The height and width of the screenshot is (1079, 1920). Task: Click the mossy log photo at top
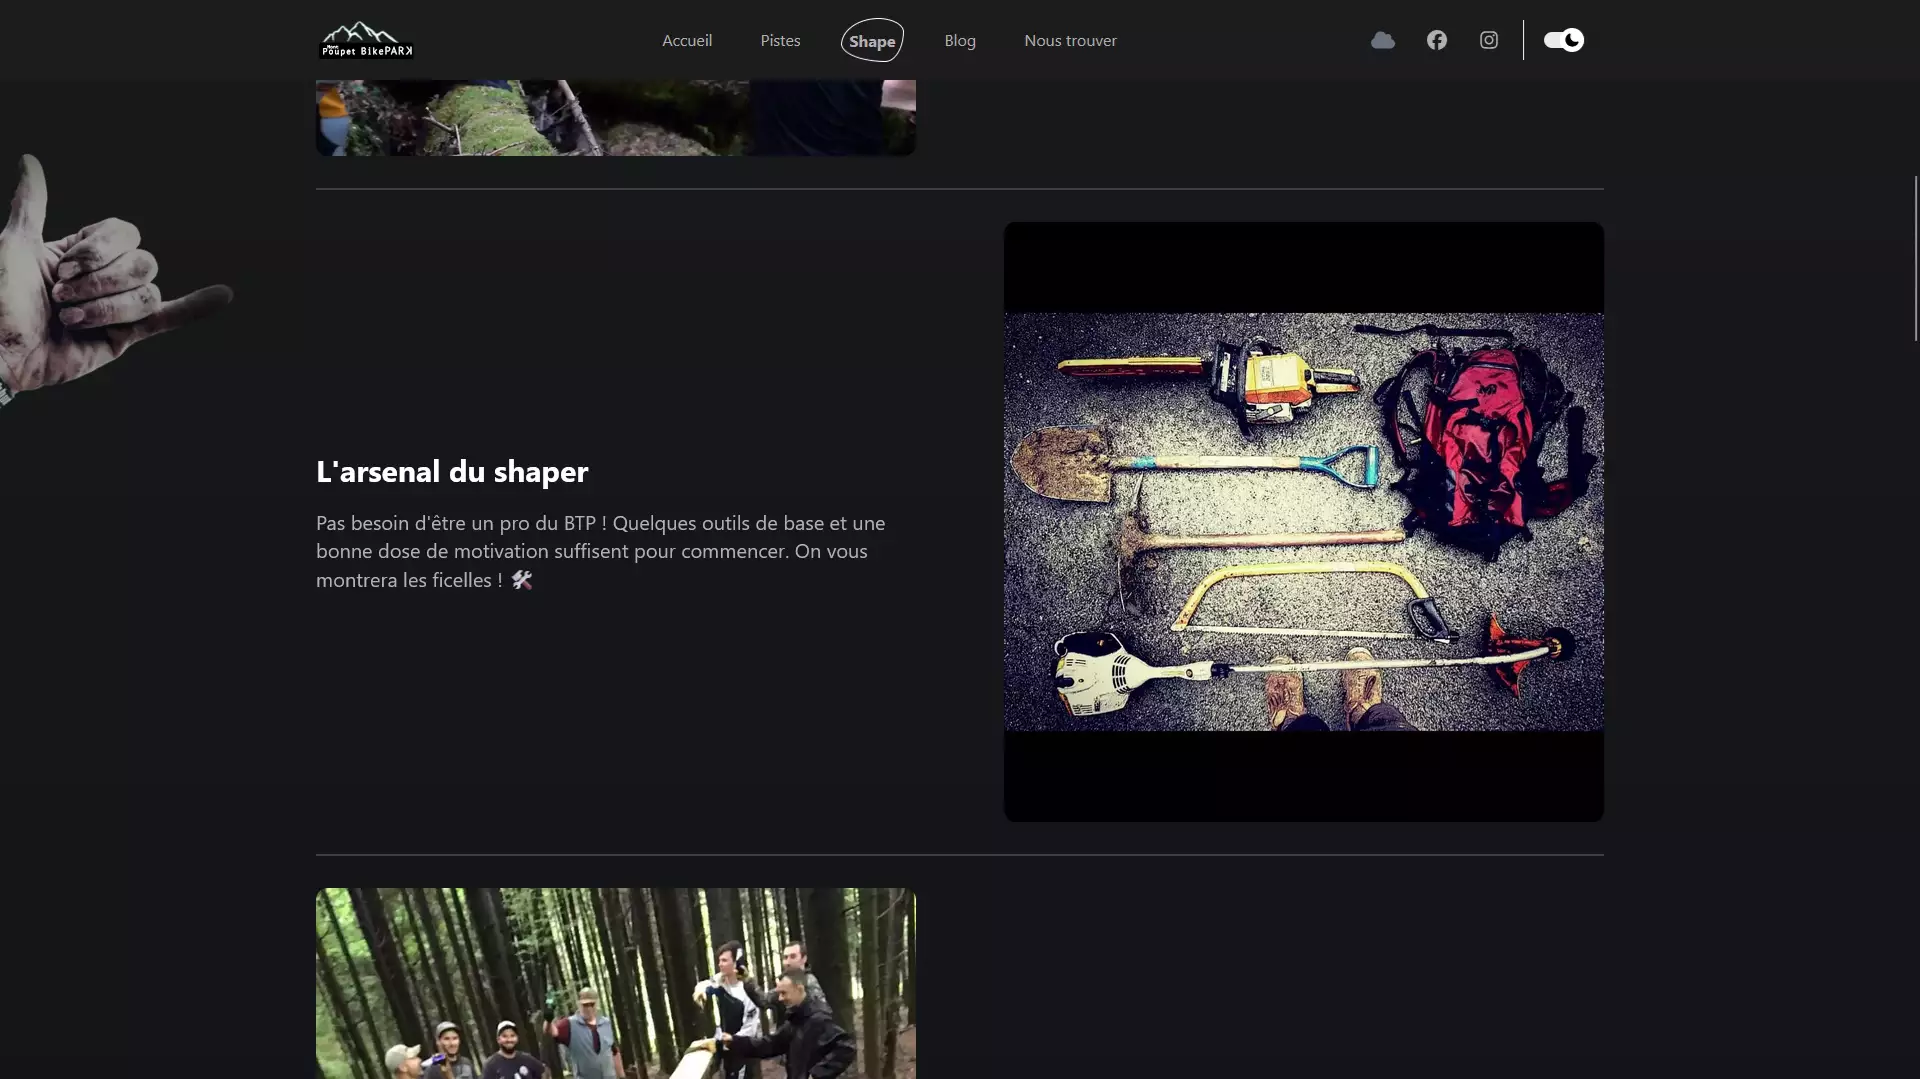[615, 118]
